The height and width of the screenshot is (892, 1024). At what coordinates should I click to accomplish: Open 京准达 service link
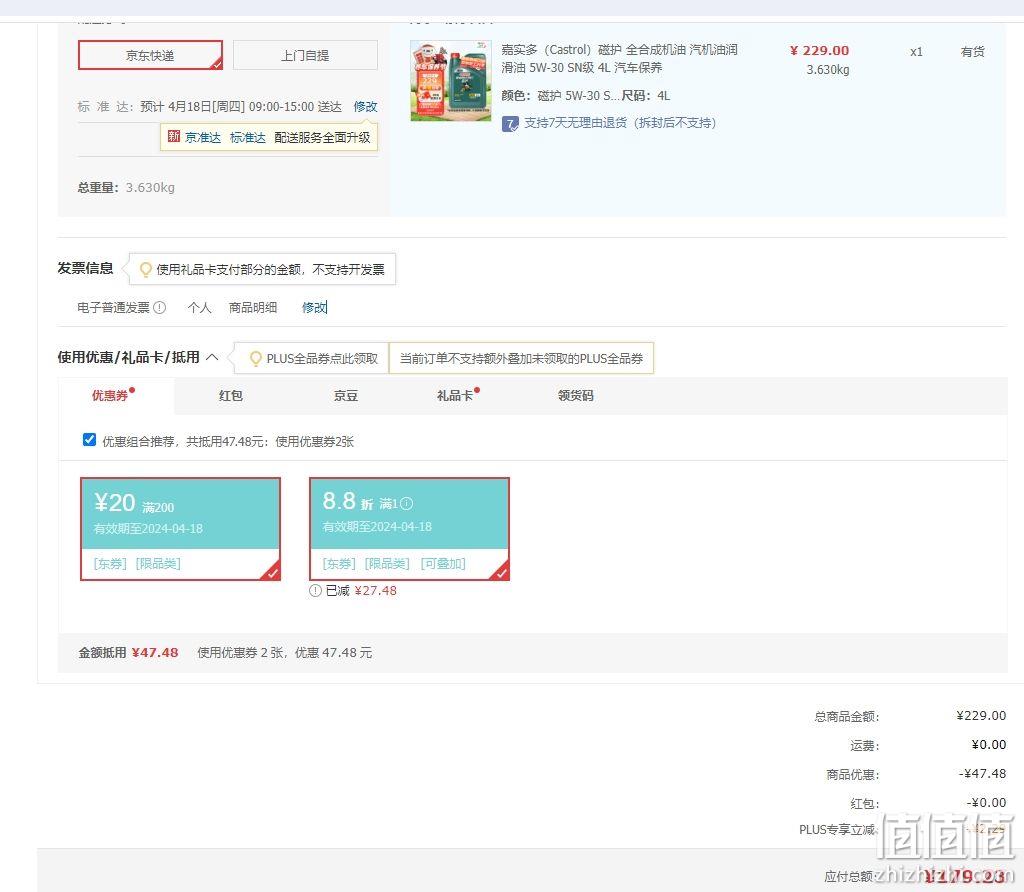click(202, 137)
